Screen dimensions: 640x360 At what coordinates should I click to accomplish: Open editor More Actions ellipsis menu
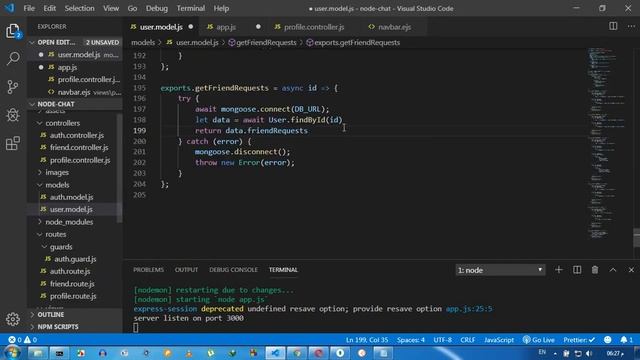[631, 26]
